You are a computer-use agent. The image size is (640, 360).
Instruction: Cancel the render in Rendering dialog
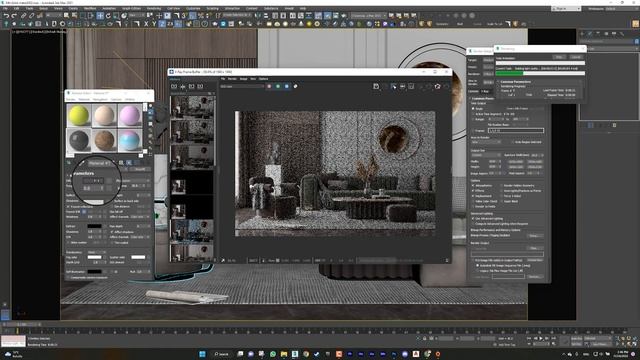[x=576, y=57]
